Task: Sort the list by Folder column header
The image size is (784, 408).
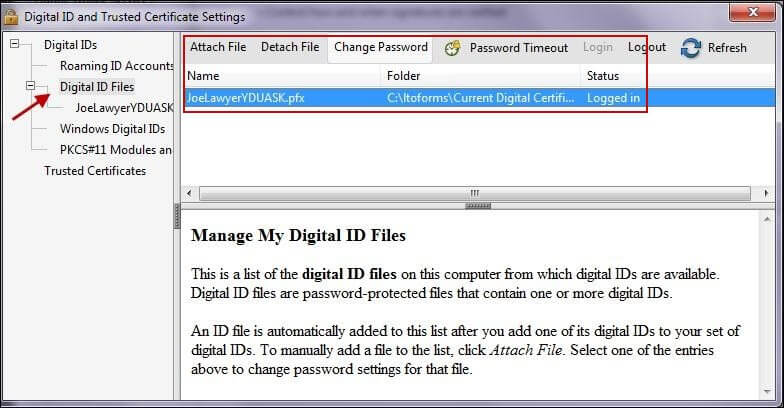Action: click(x=480, y=76)
